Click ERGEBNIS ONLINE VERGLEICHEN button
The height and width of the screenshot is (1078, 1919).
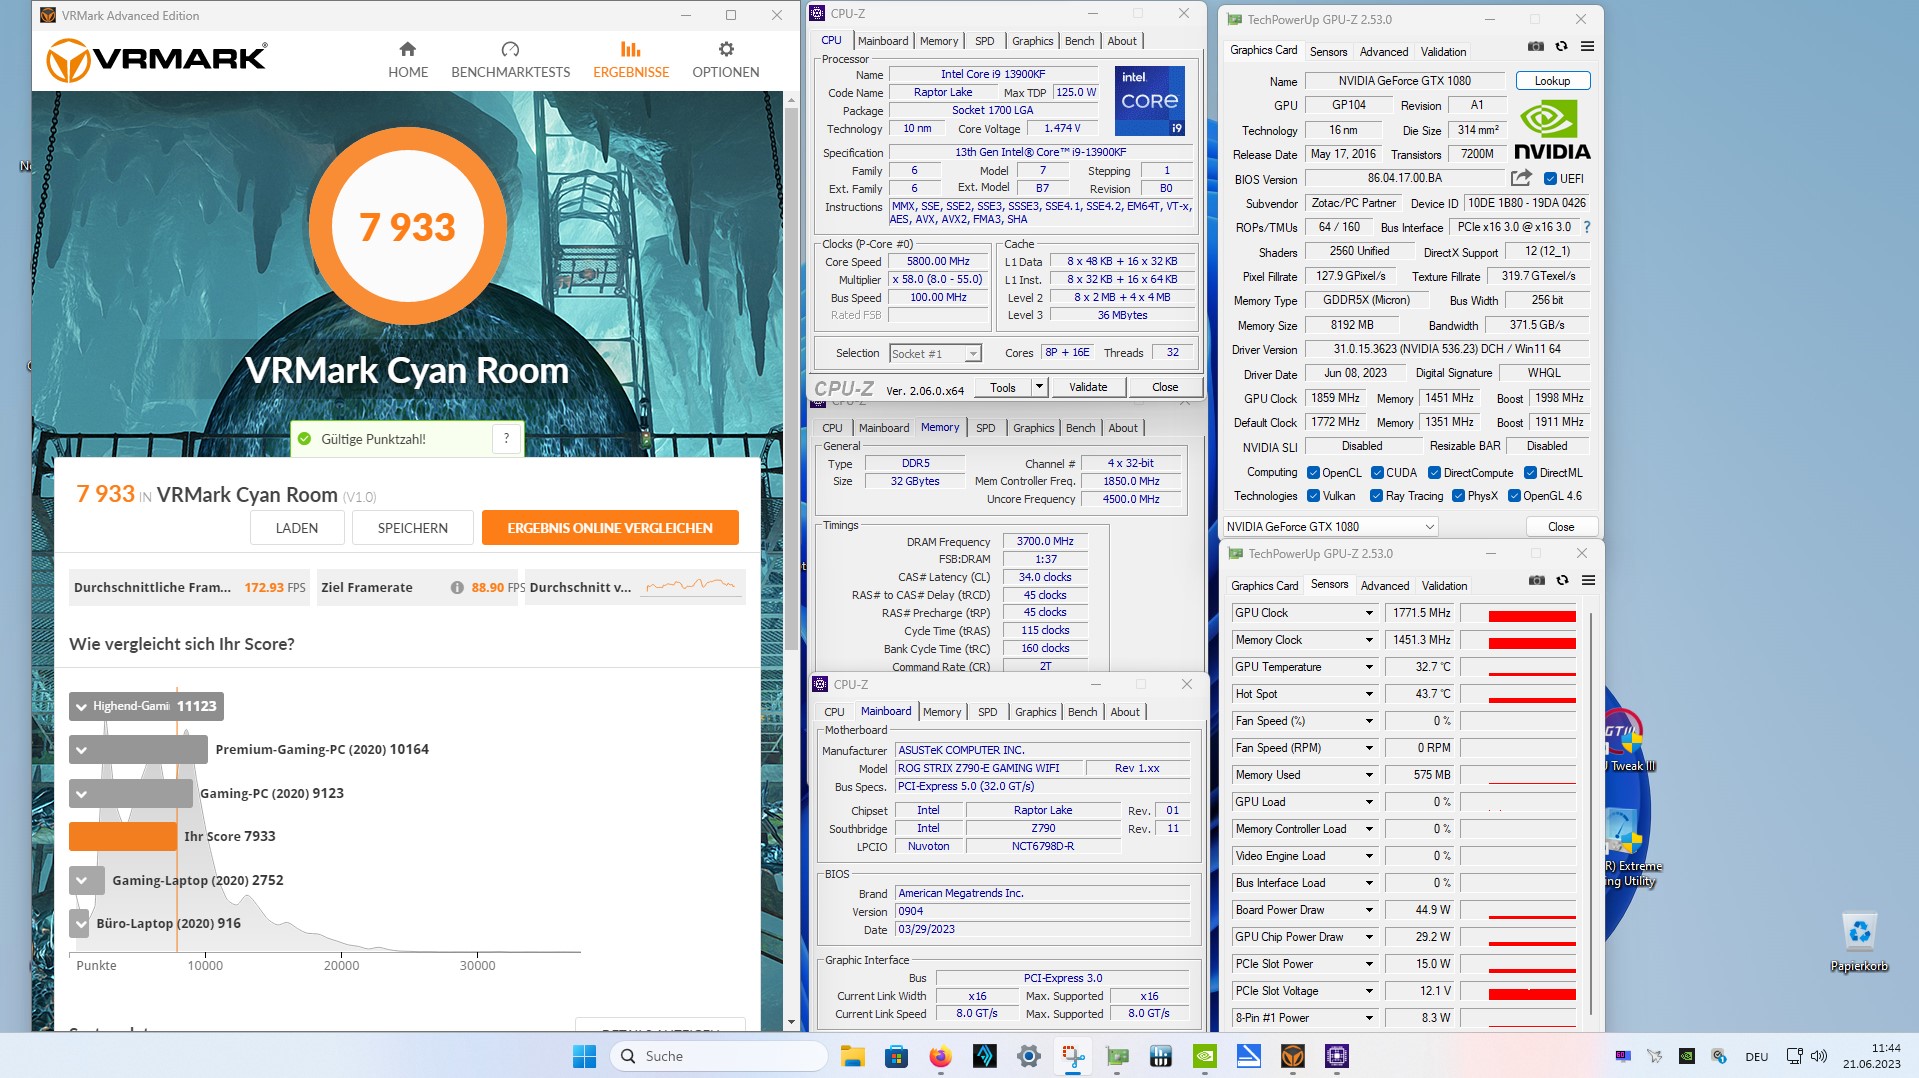tap(610, 528)
